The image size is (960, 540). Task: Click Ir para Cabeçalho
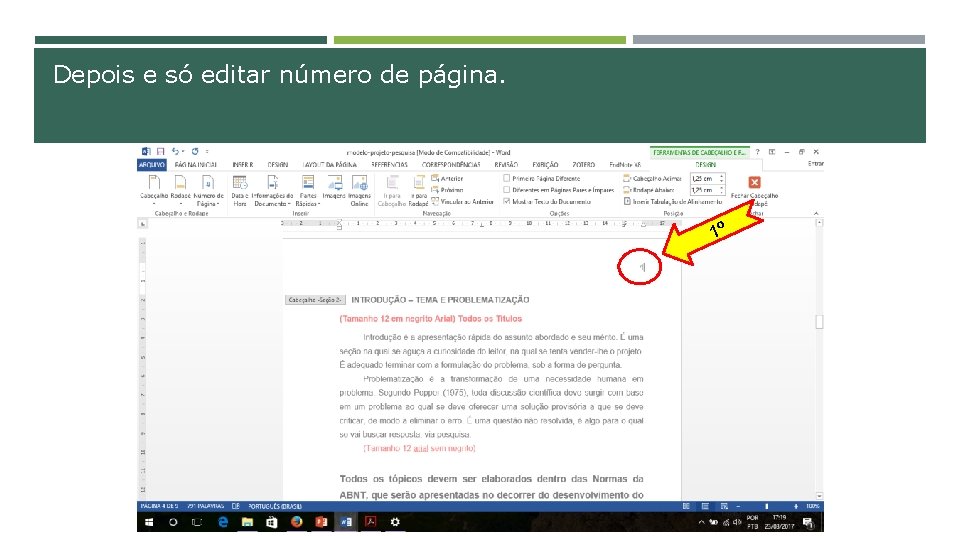392,190
